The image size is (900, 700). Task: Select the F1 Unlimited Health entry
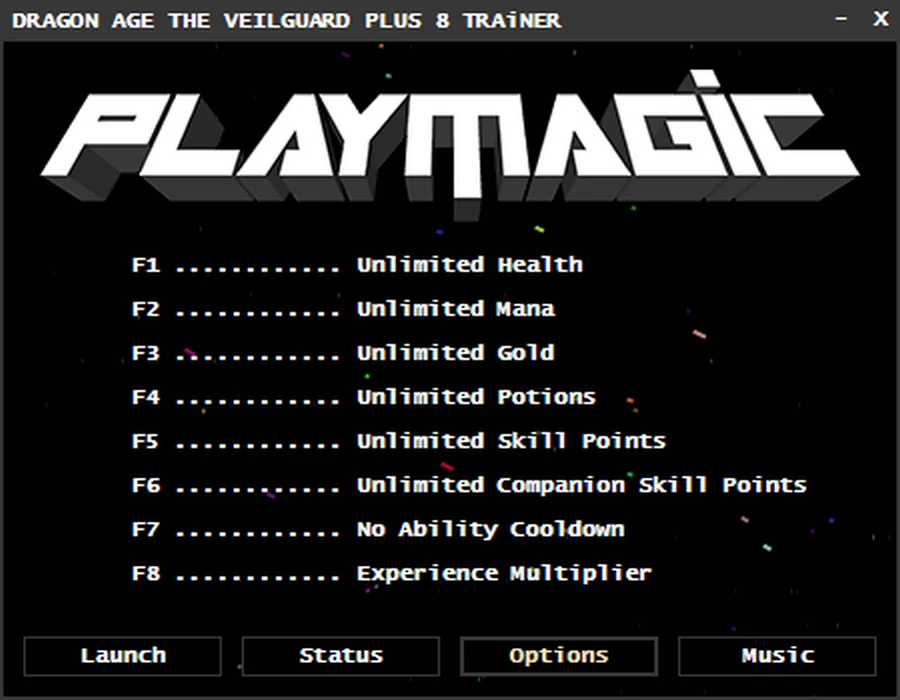click(357, 265)
